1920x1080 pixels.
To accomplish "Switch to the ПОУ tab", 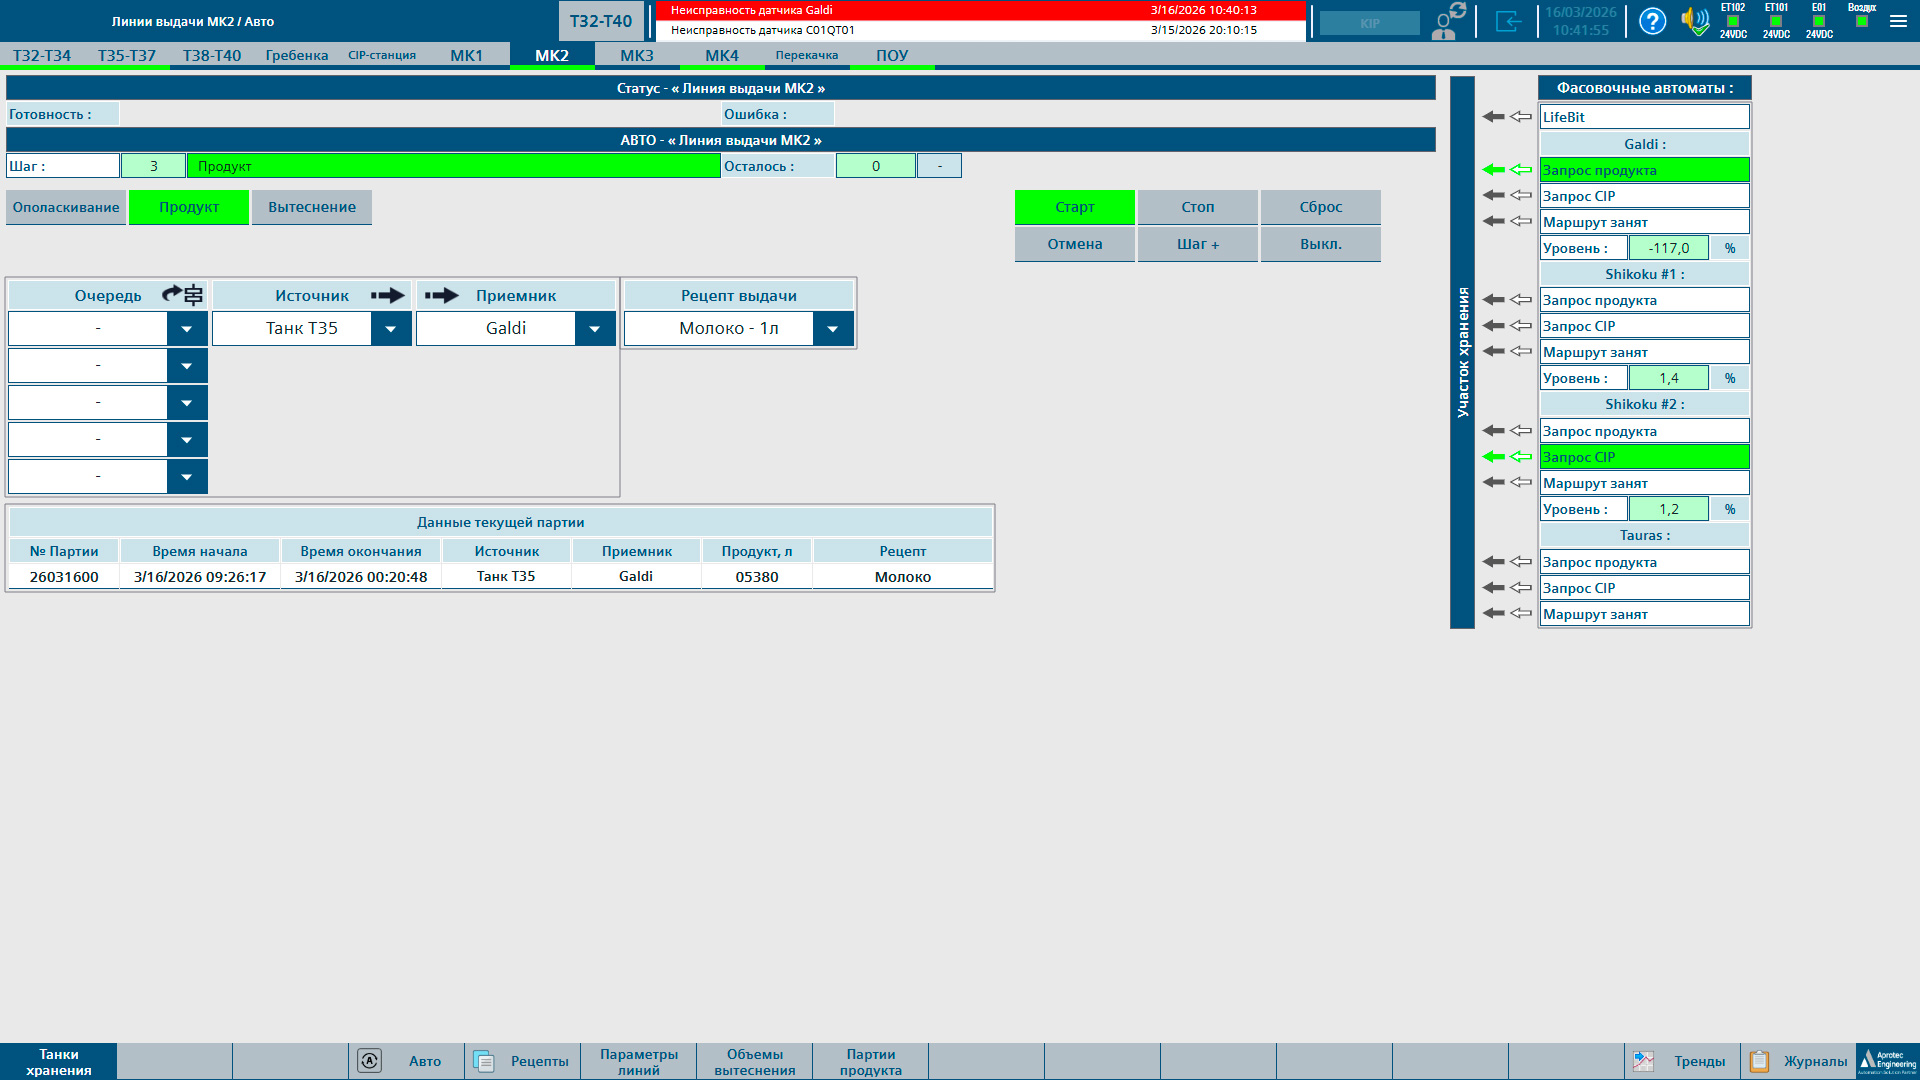I will (x=892, y=55).
